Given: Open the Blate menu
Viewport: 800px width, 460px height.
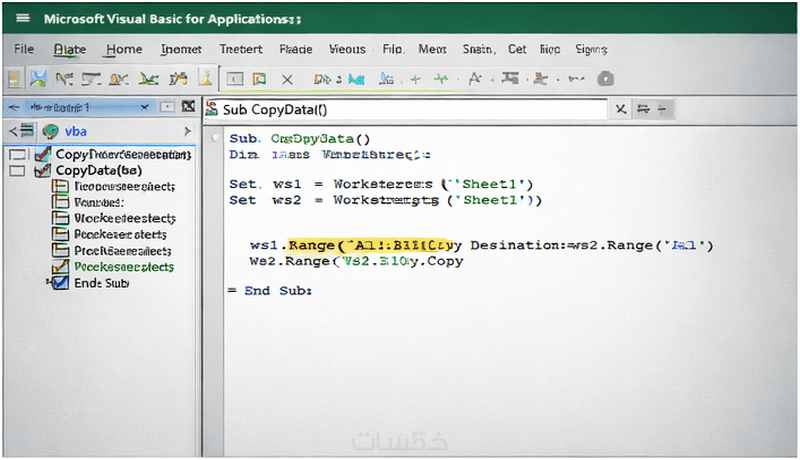Looking at the screenshot, I should [x=70, y=49].
